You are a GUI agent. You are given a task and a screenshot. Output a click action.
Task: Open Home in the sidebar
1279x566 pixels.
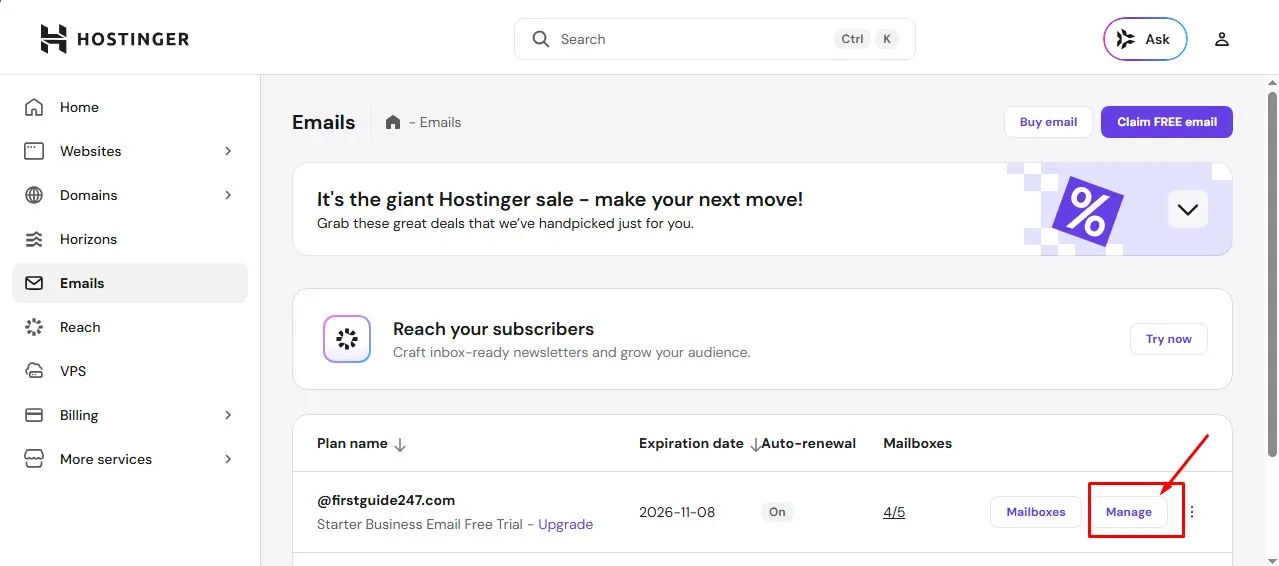click(130, 107)
